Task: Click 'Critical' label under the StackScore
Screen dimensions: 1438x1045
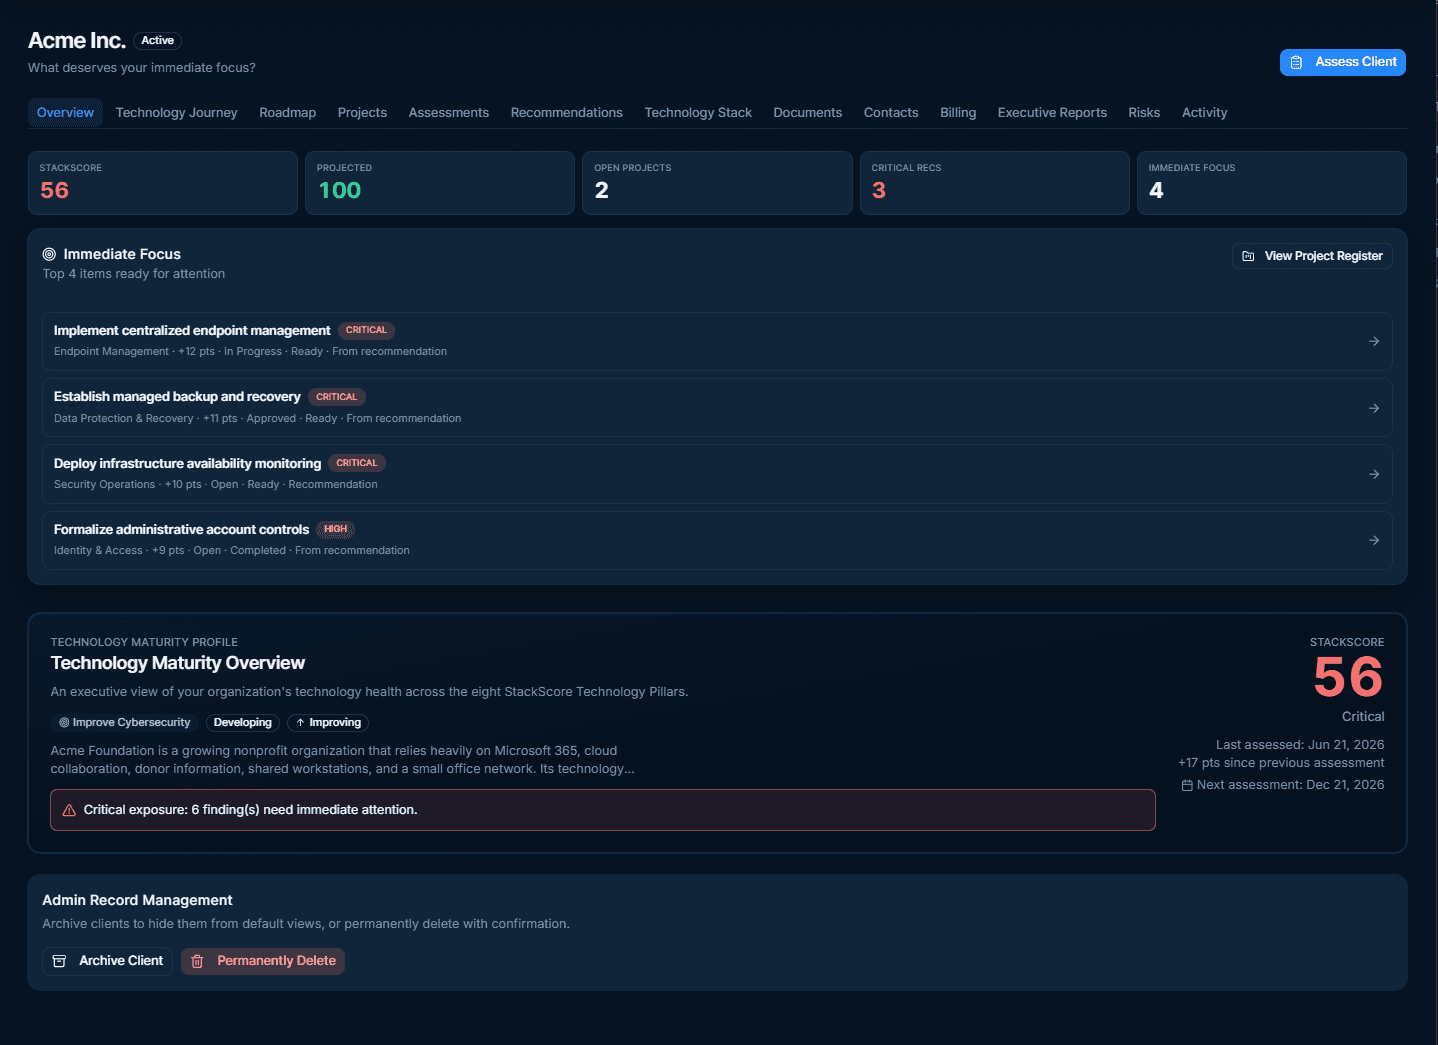Action: pos(1363,717)
